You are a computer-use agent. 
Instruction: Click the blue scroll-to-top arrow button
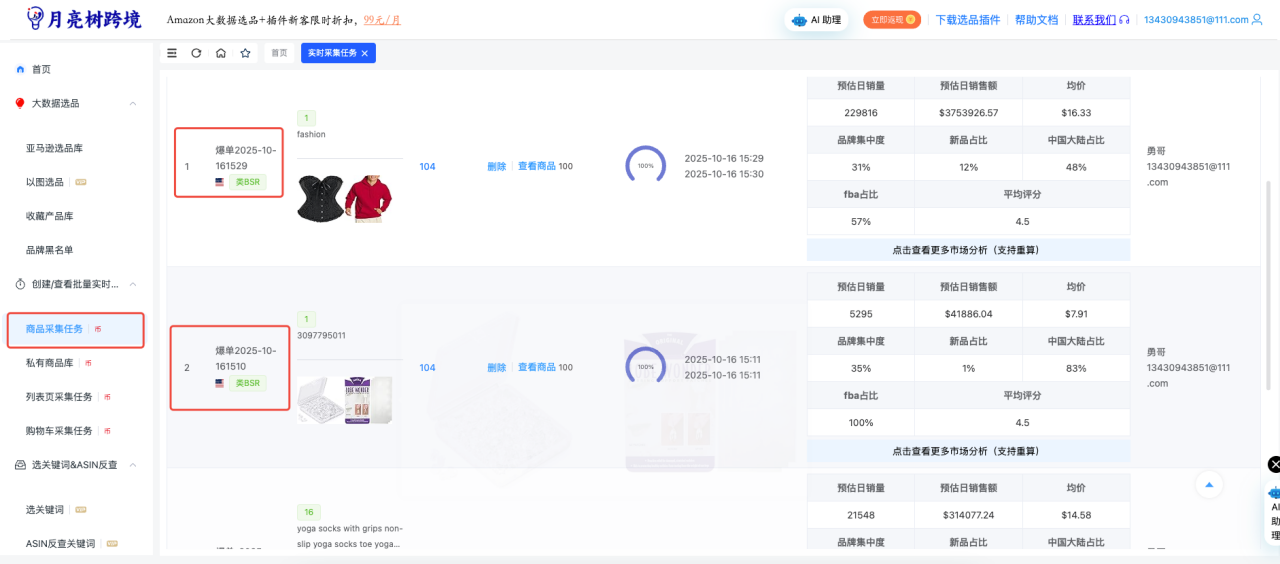[1209, 485]
